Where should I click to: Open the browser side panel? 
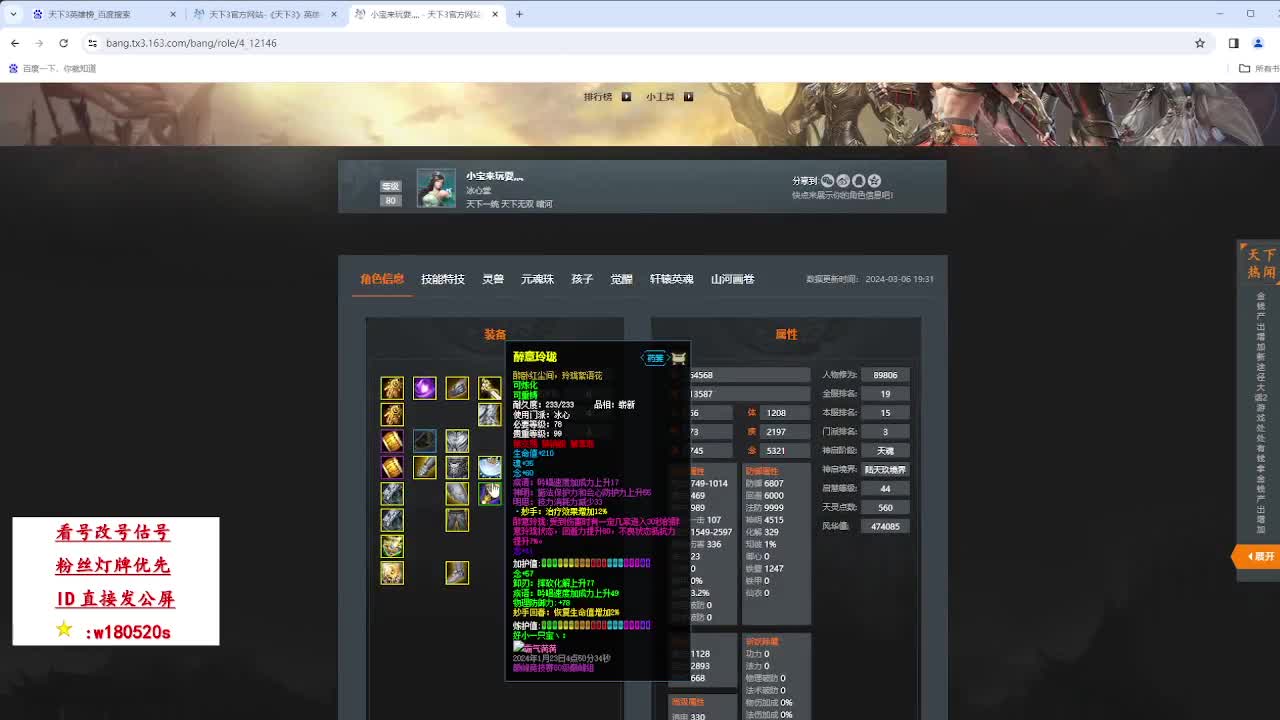coord(1233,43)
